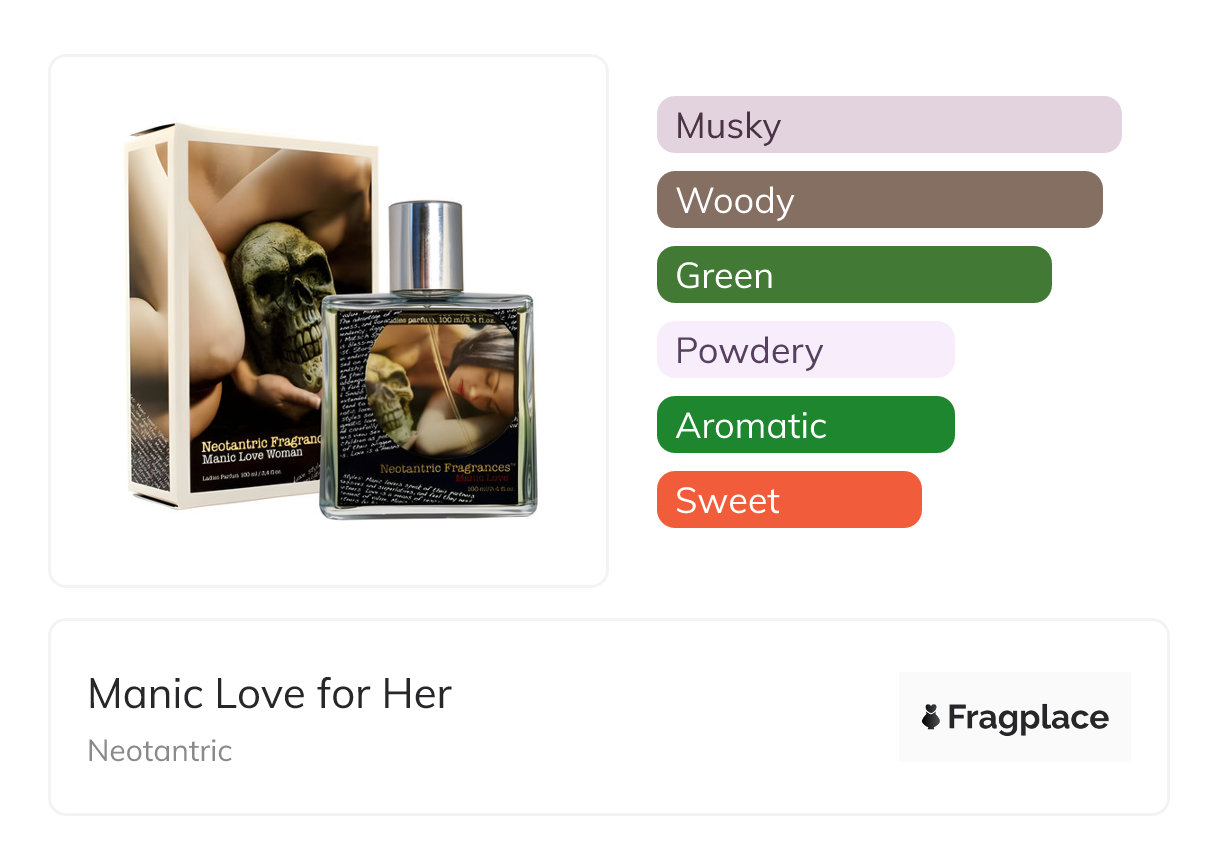Image resolution: width=1218 pixels, height=864 pixels.
Task: Open the Neotantric brand link
Action: (160, 751)
